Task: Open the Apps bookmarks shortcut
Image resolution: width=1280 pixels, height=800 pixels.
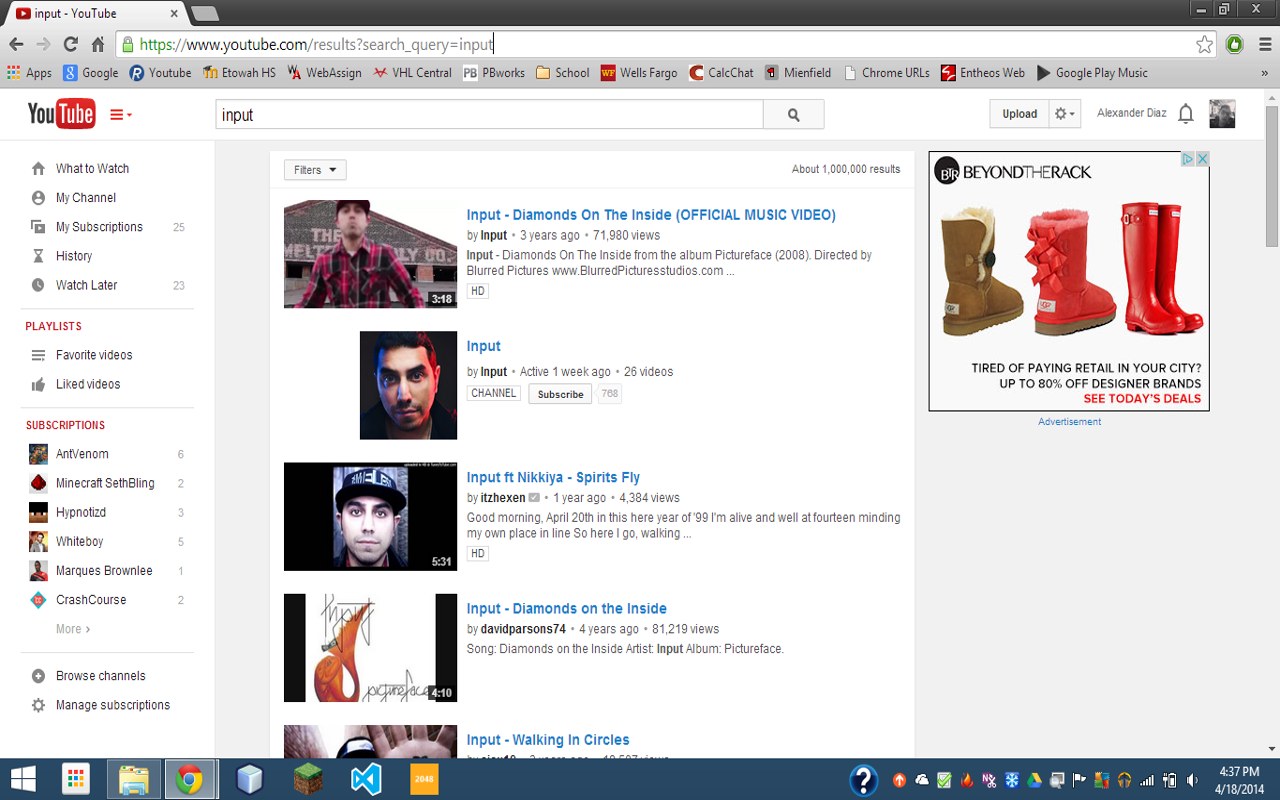Action: [x=29, y=73]
